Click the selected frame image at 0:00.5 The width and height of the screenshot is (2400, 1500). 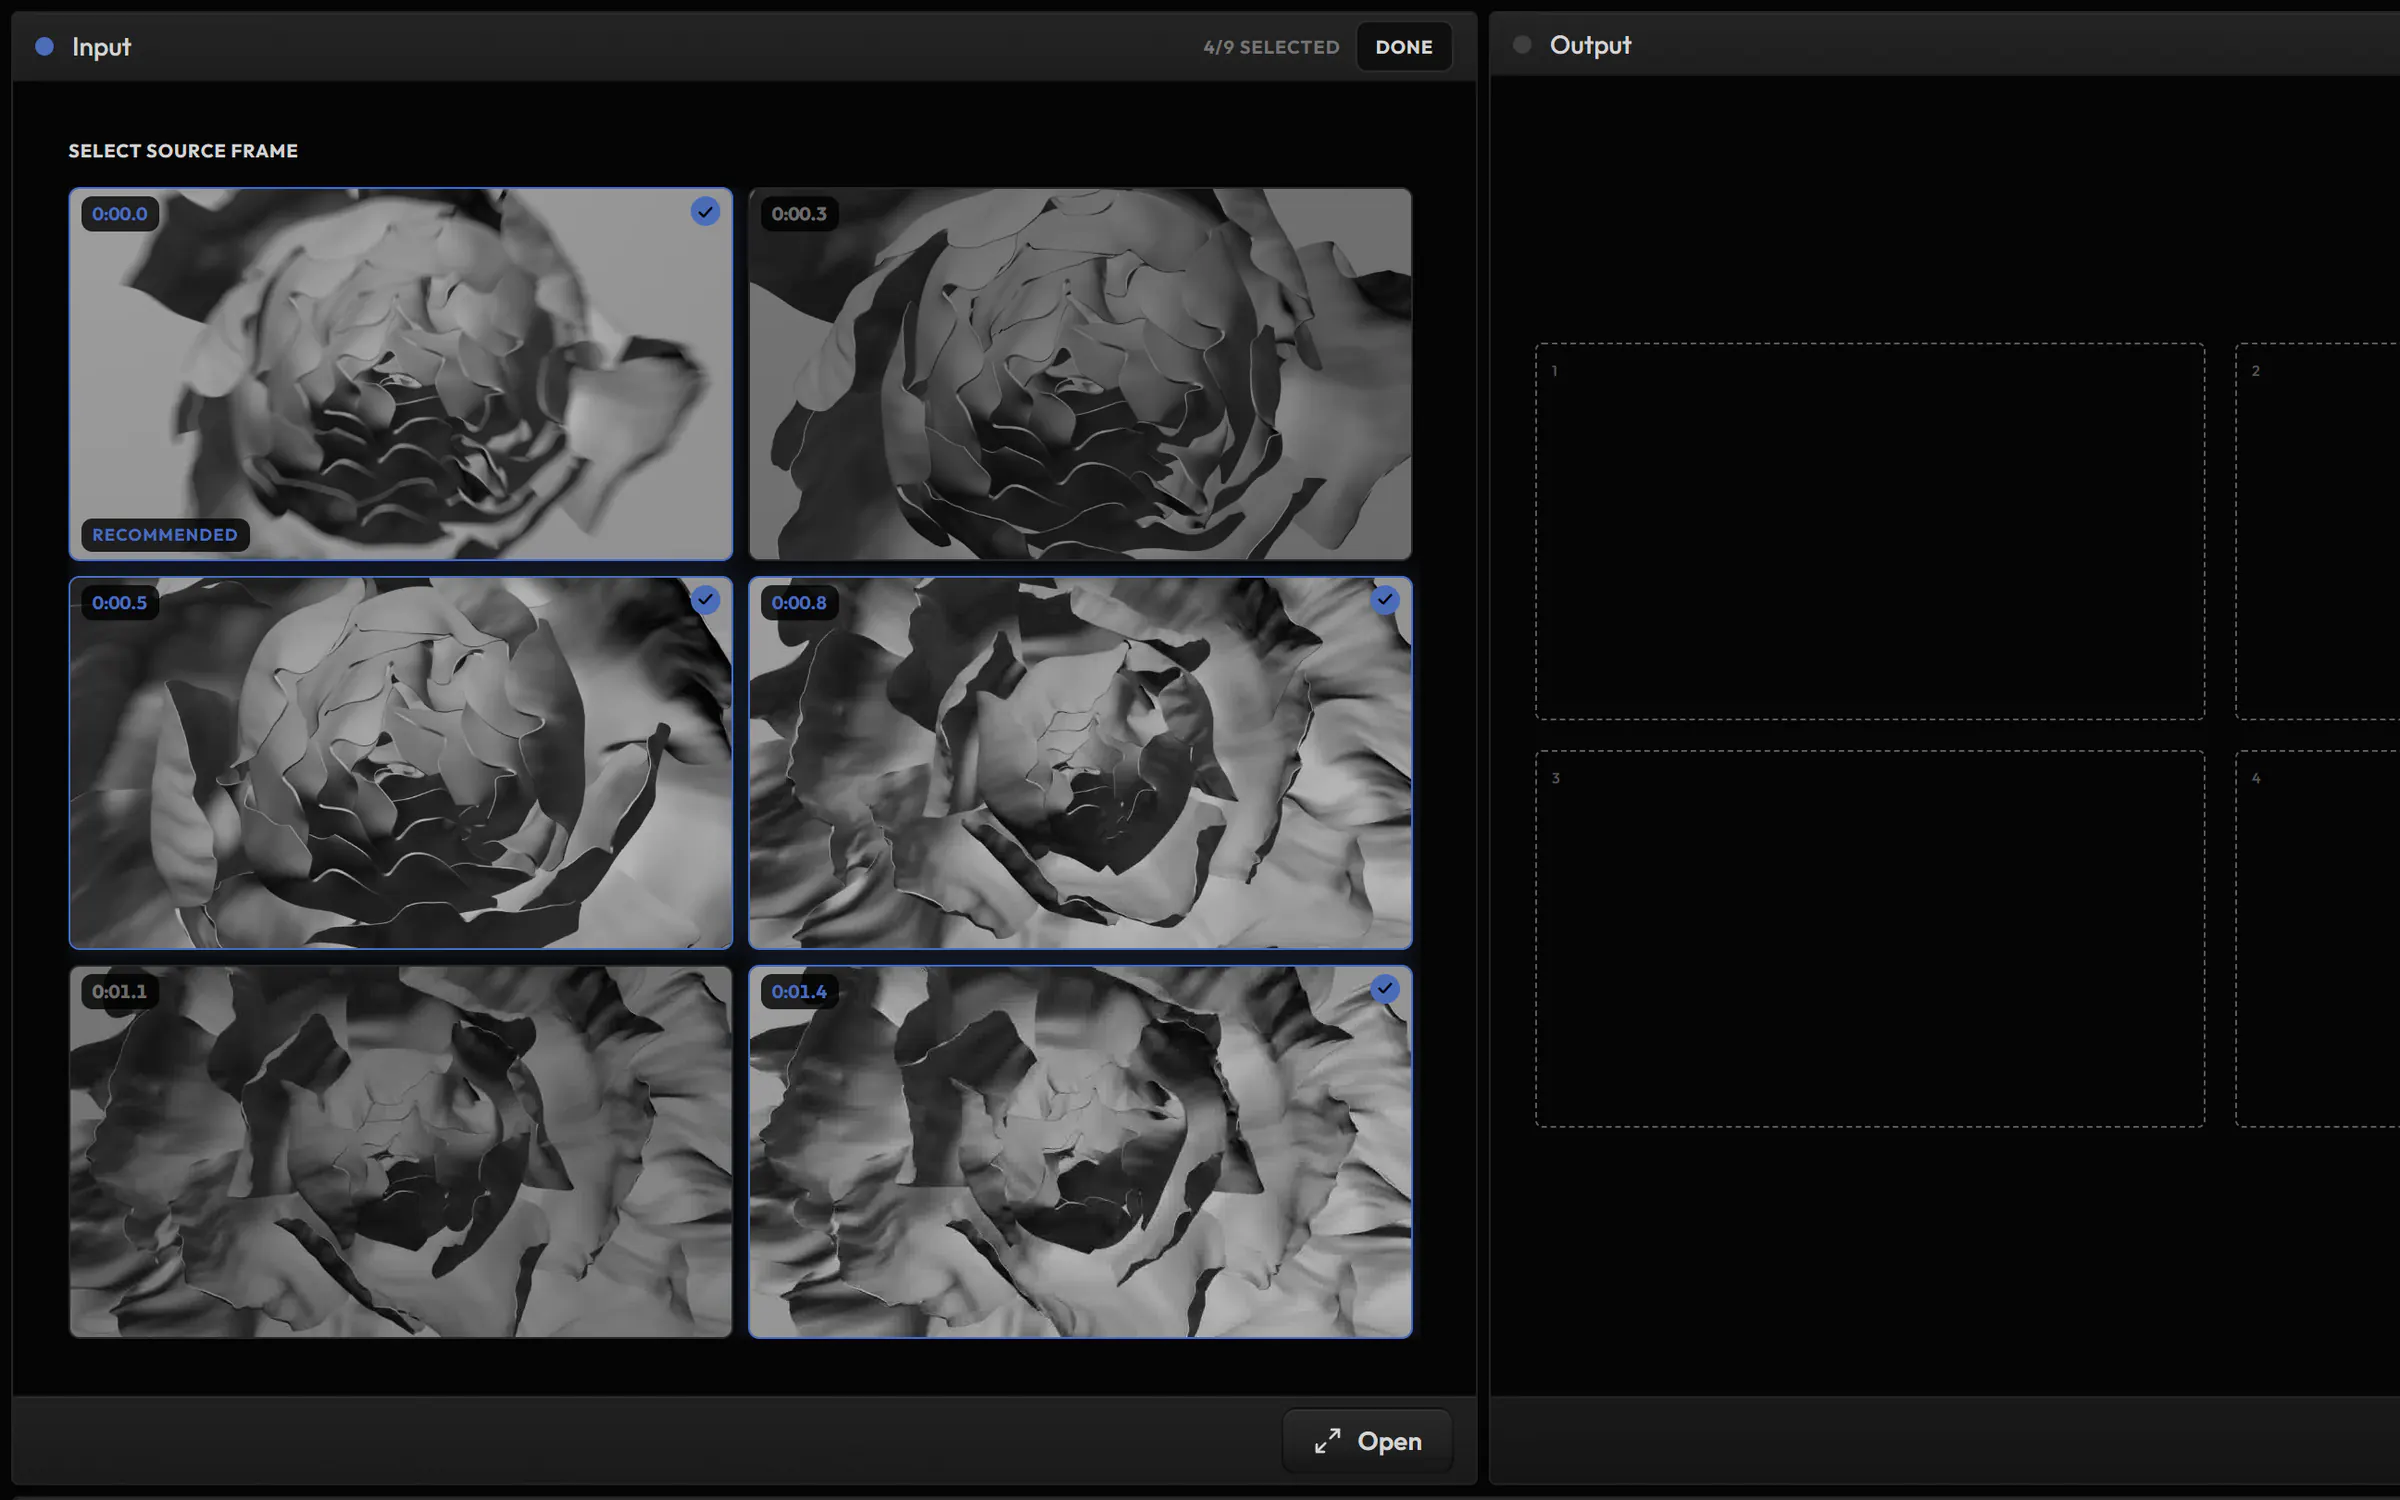point(400,763)
